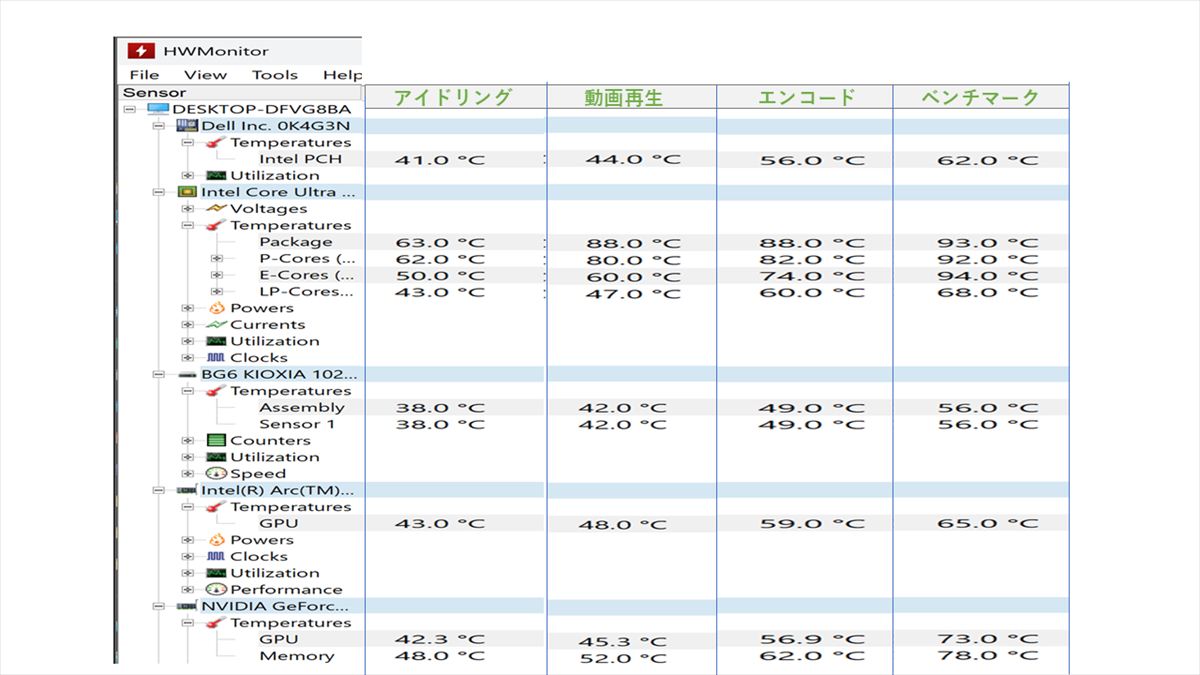The image size is (1200, 675).
Task: Click the graphics card icon beside Intel(R) Arc(TM)
Action: point(187,490)
